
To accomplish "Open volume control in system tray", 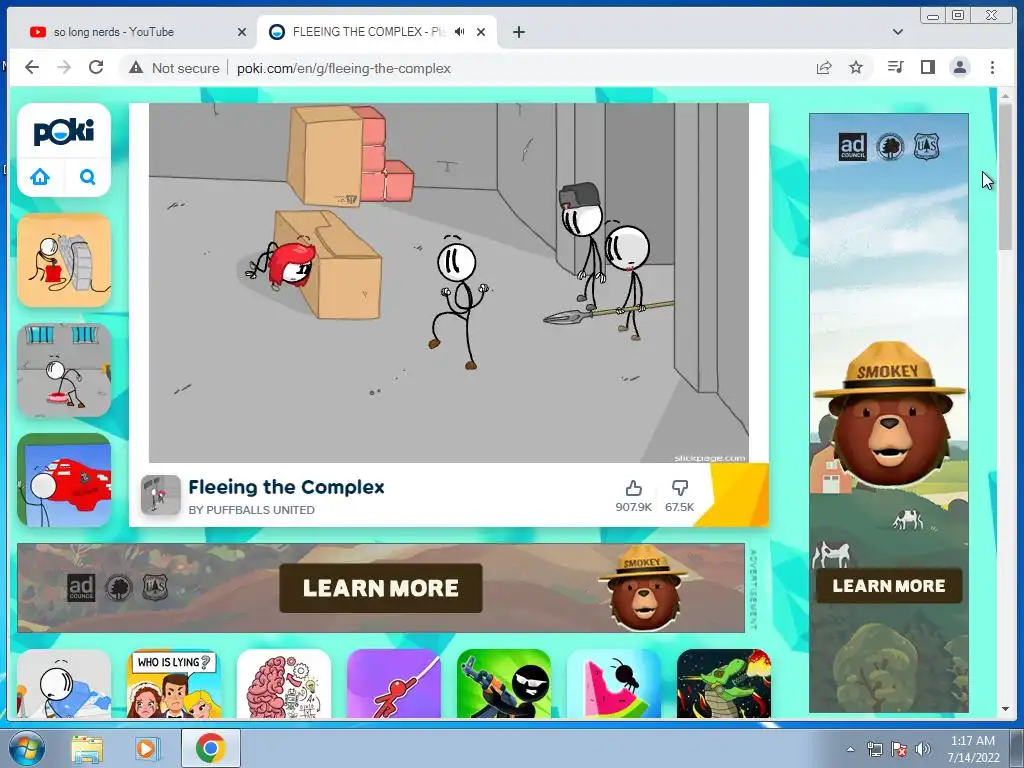I will [923, 749].
